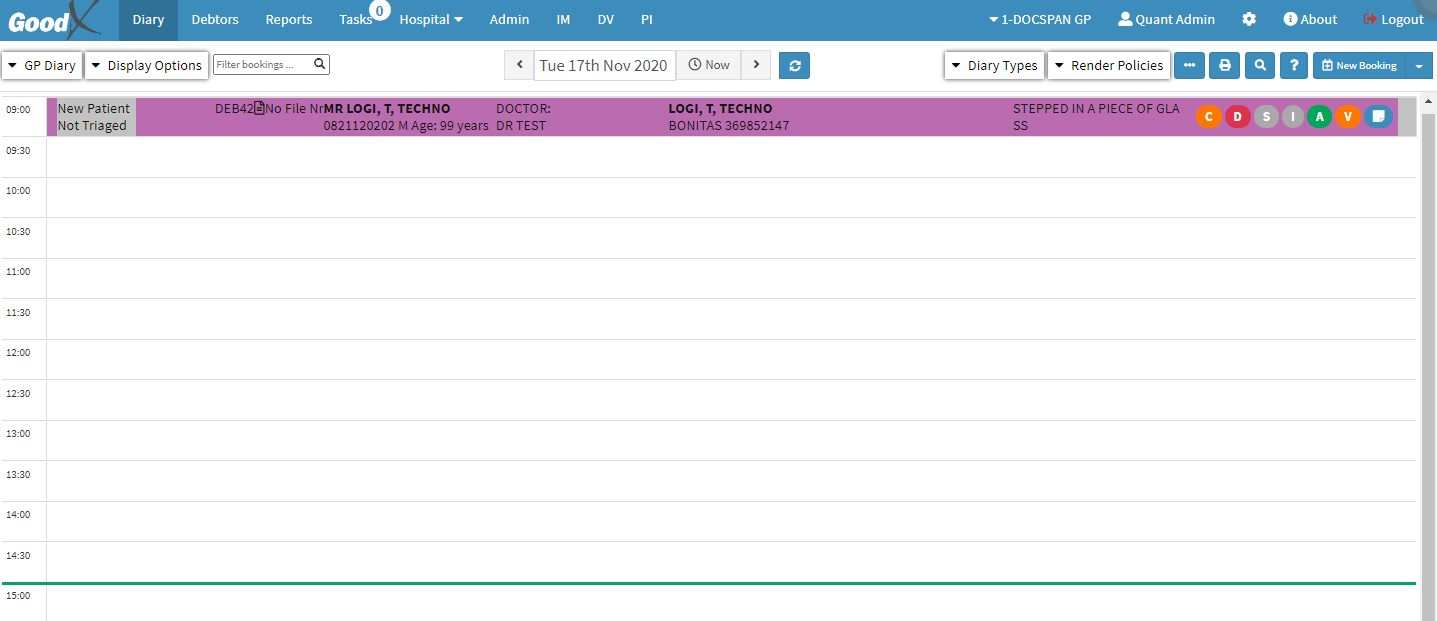Image resolution: width=1437 pixels, height=621 pixels.
Task: Toggle the orange C status badge
Action: [1209, 117]
